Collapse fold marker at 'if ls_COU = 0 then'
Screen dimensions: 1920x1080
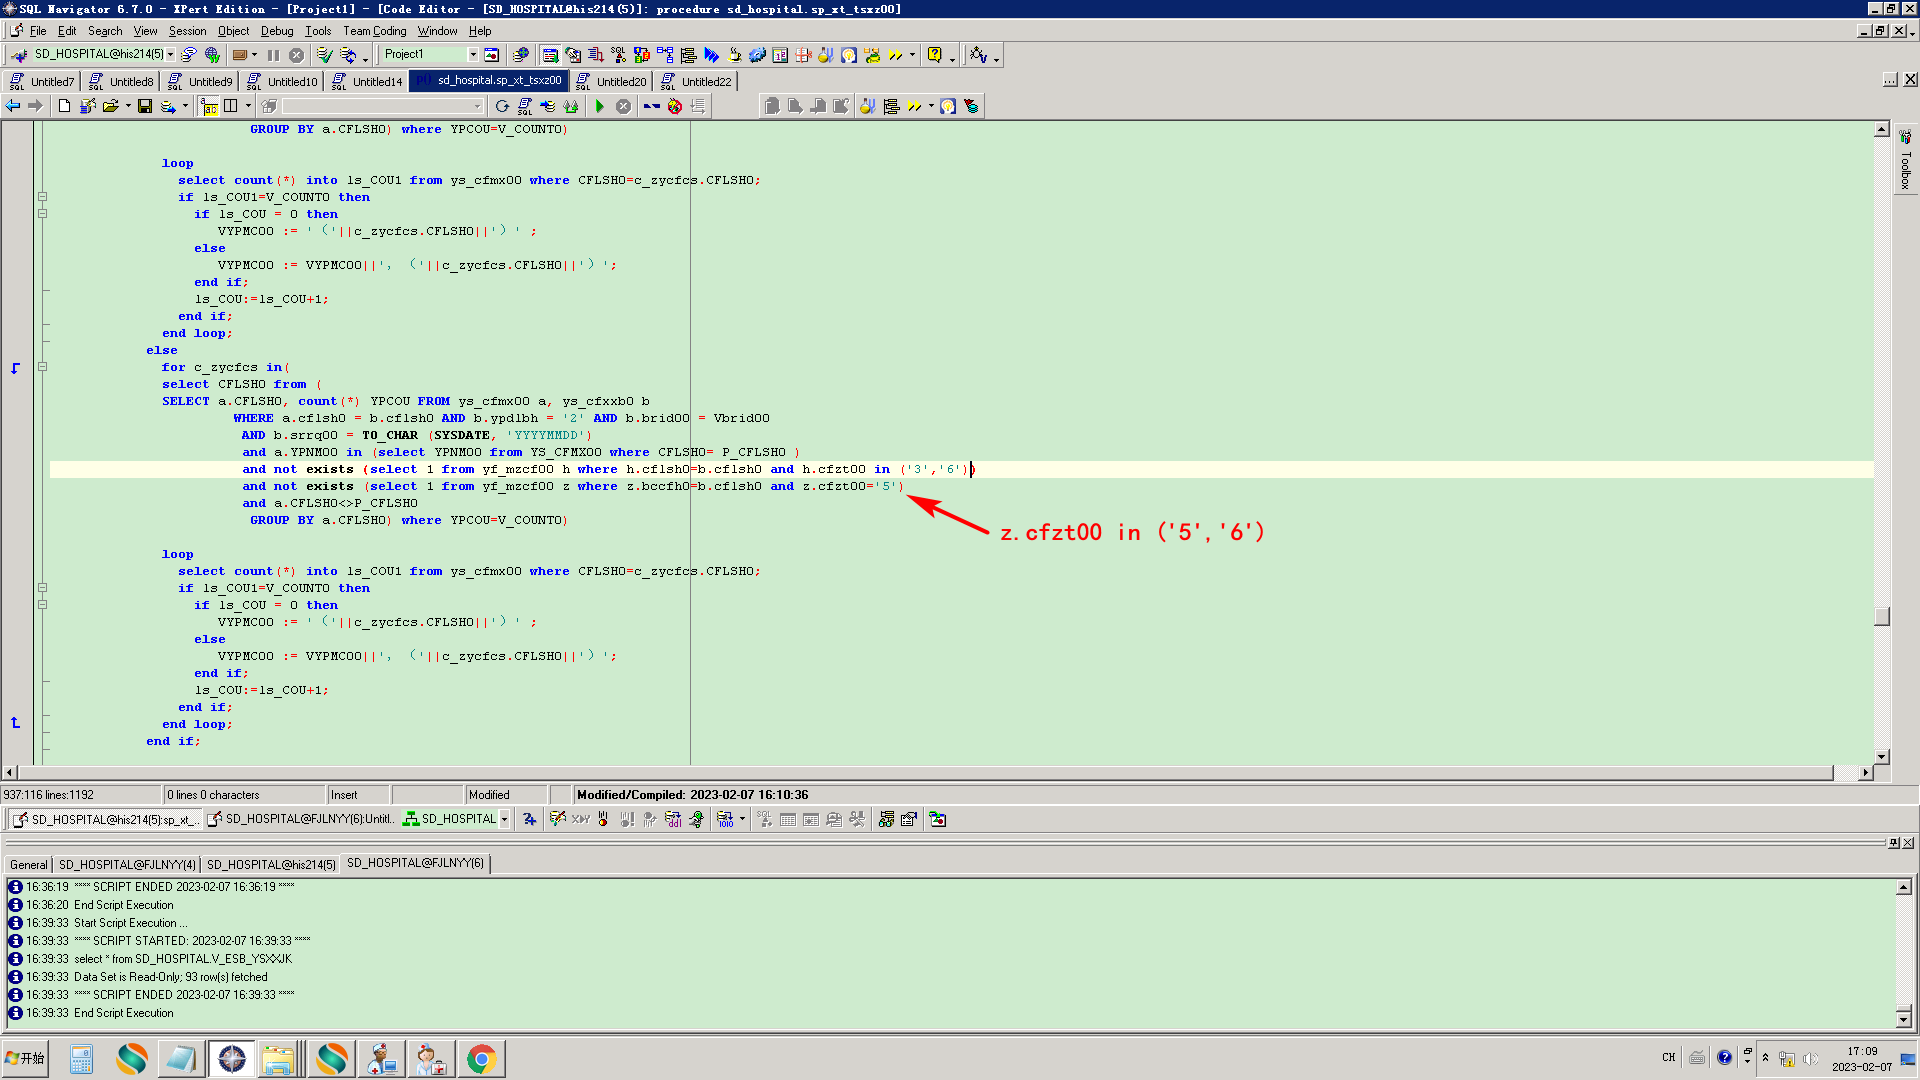point(42,214)
